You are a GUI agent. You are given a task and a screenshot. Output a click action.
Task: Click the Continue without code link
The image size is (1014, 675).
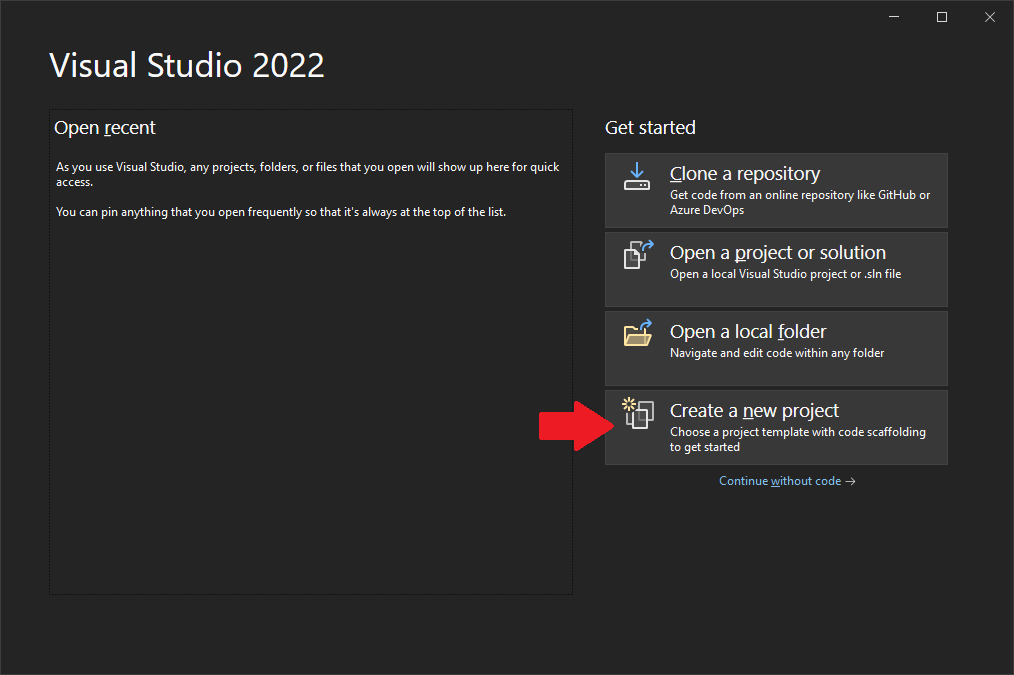(x=780, y=480)
